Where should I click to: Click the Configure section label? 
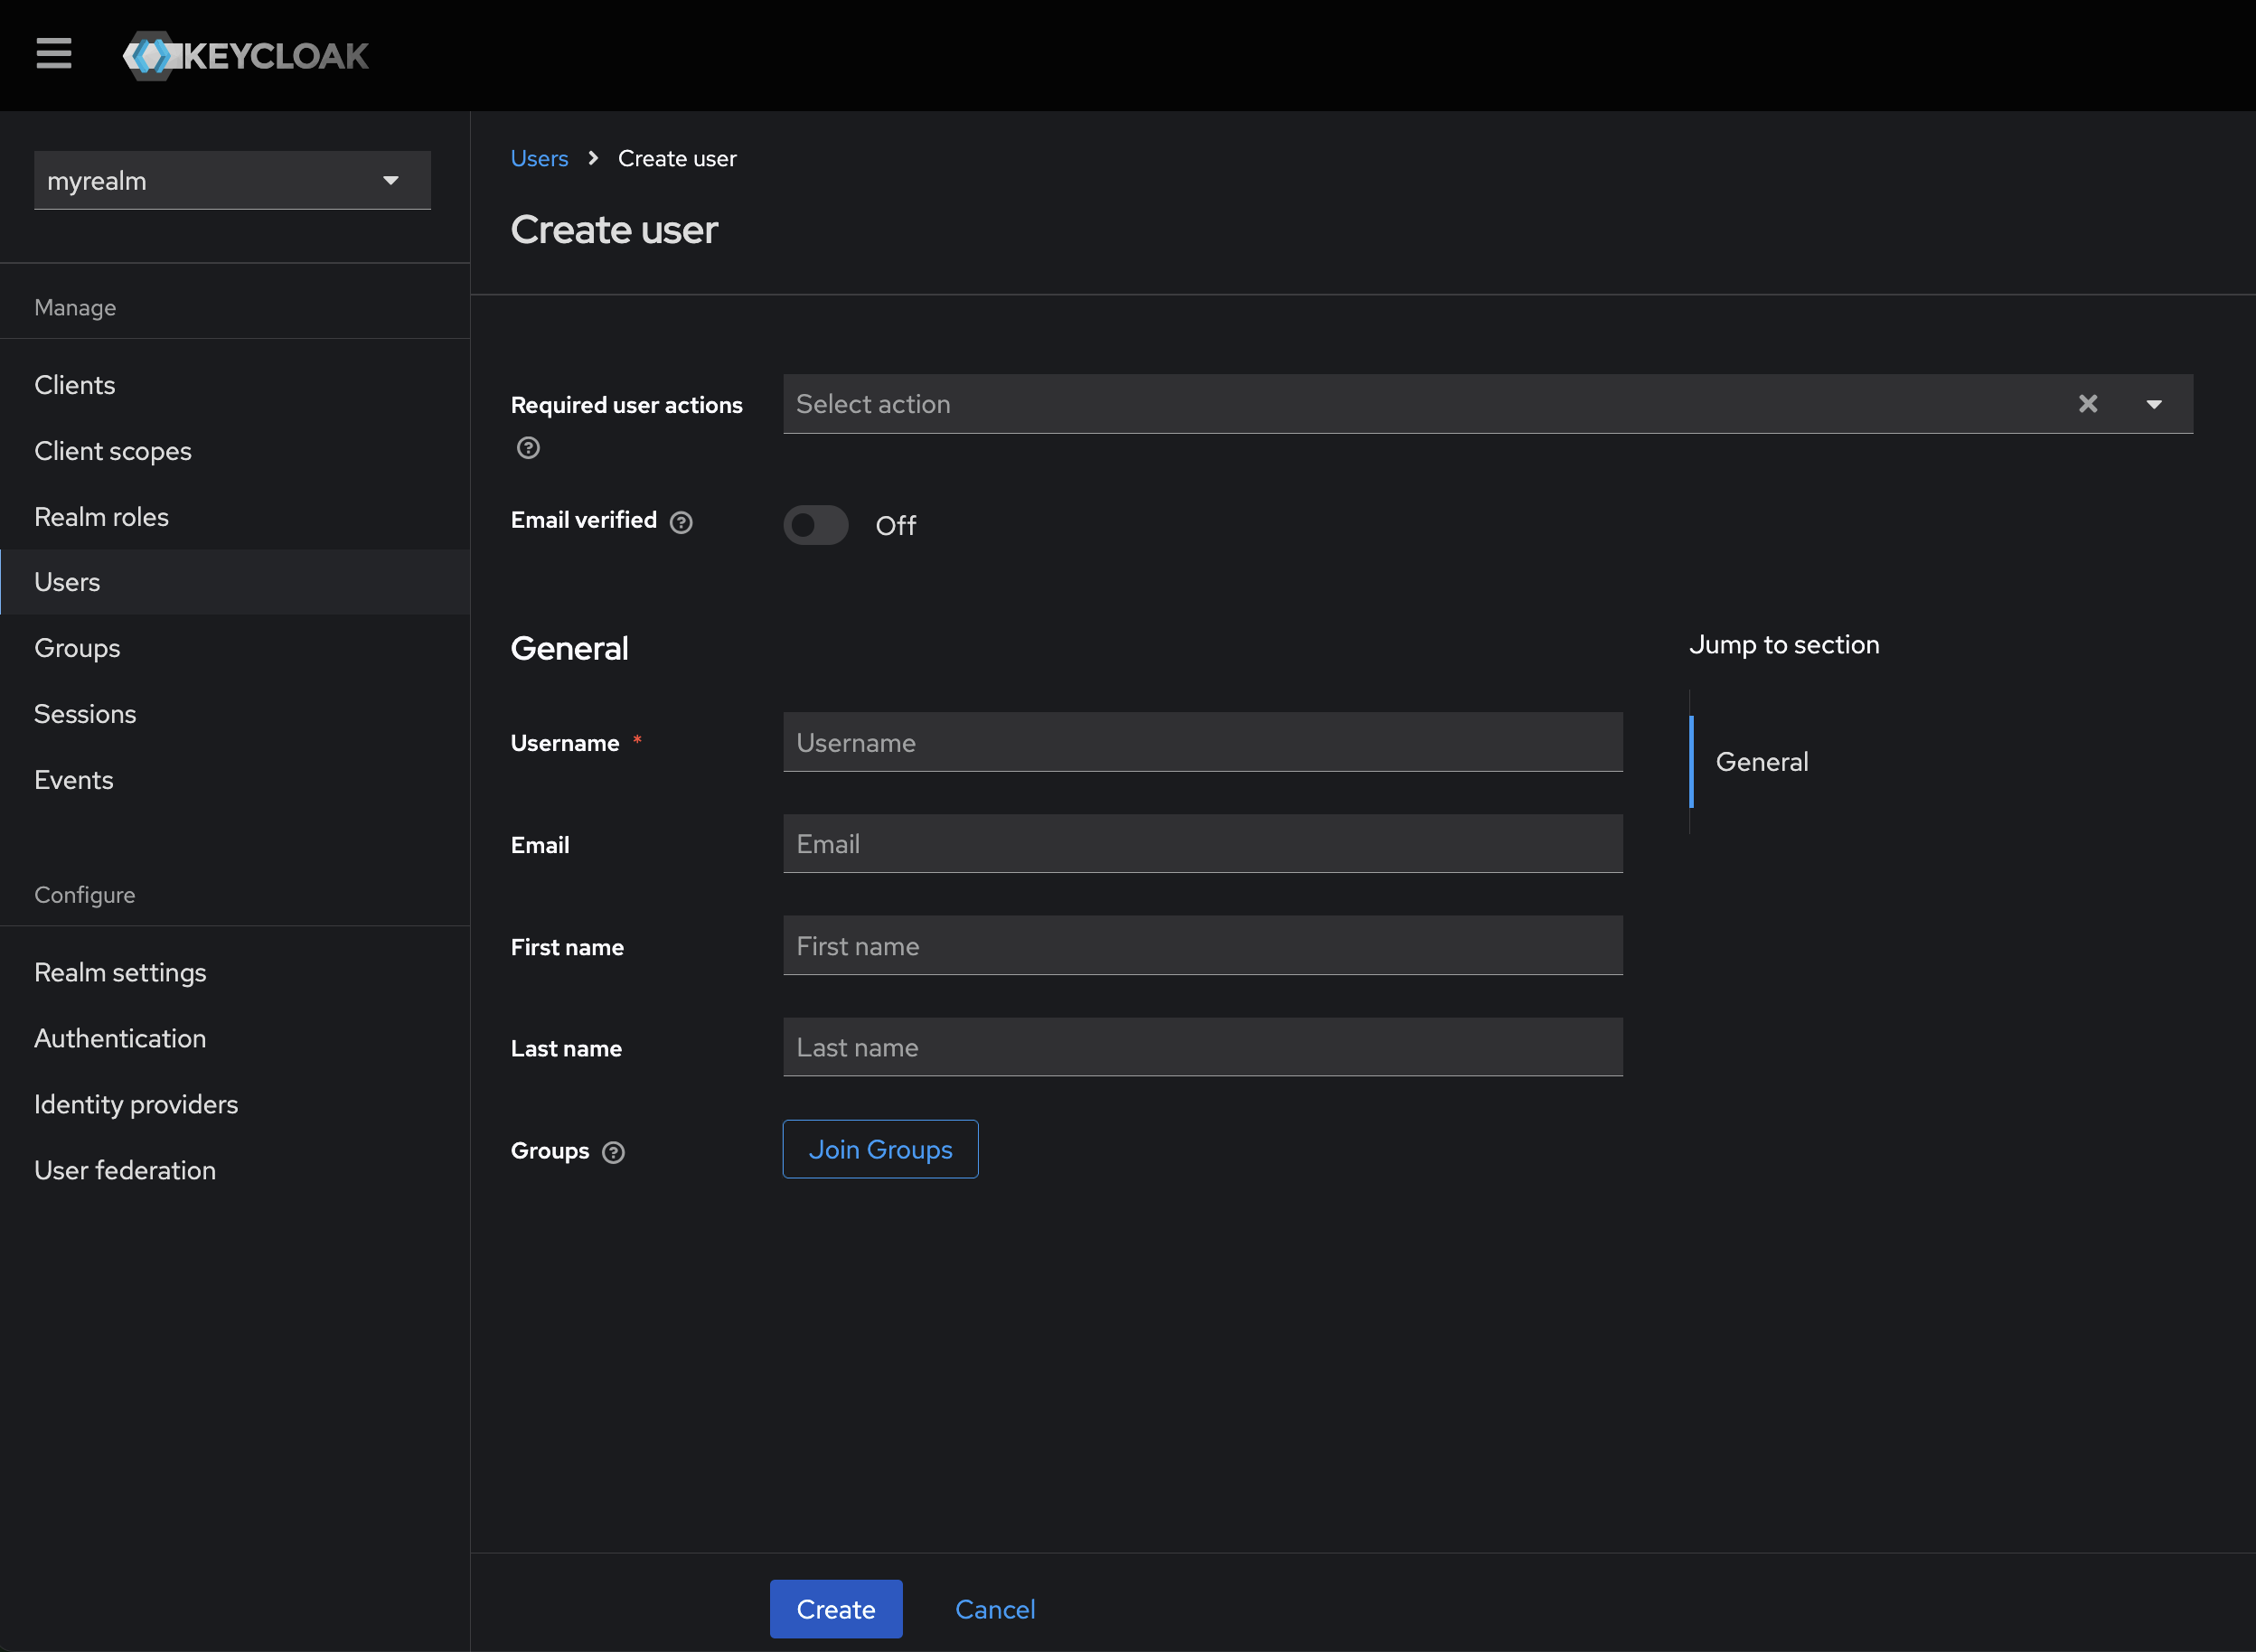[84, 895]
